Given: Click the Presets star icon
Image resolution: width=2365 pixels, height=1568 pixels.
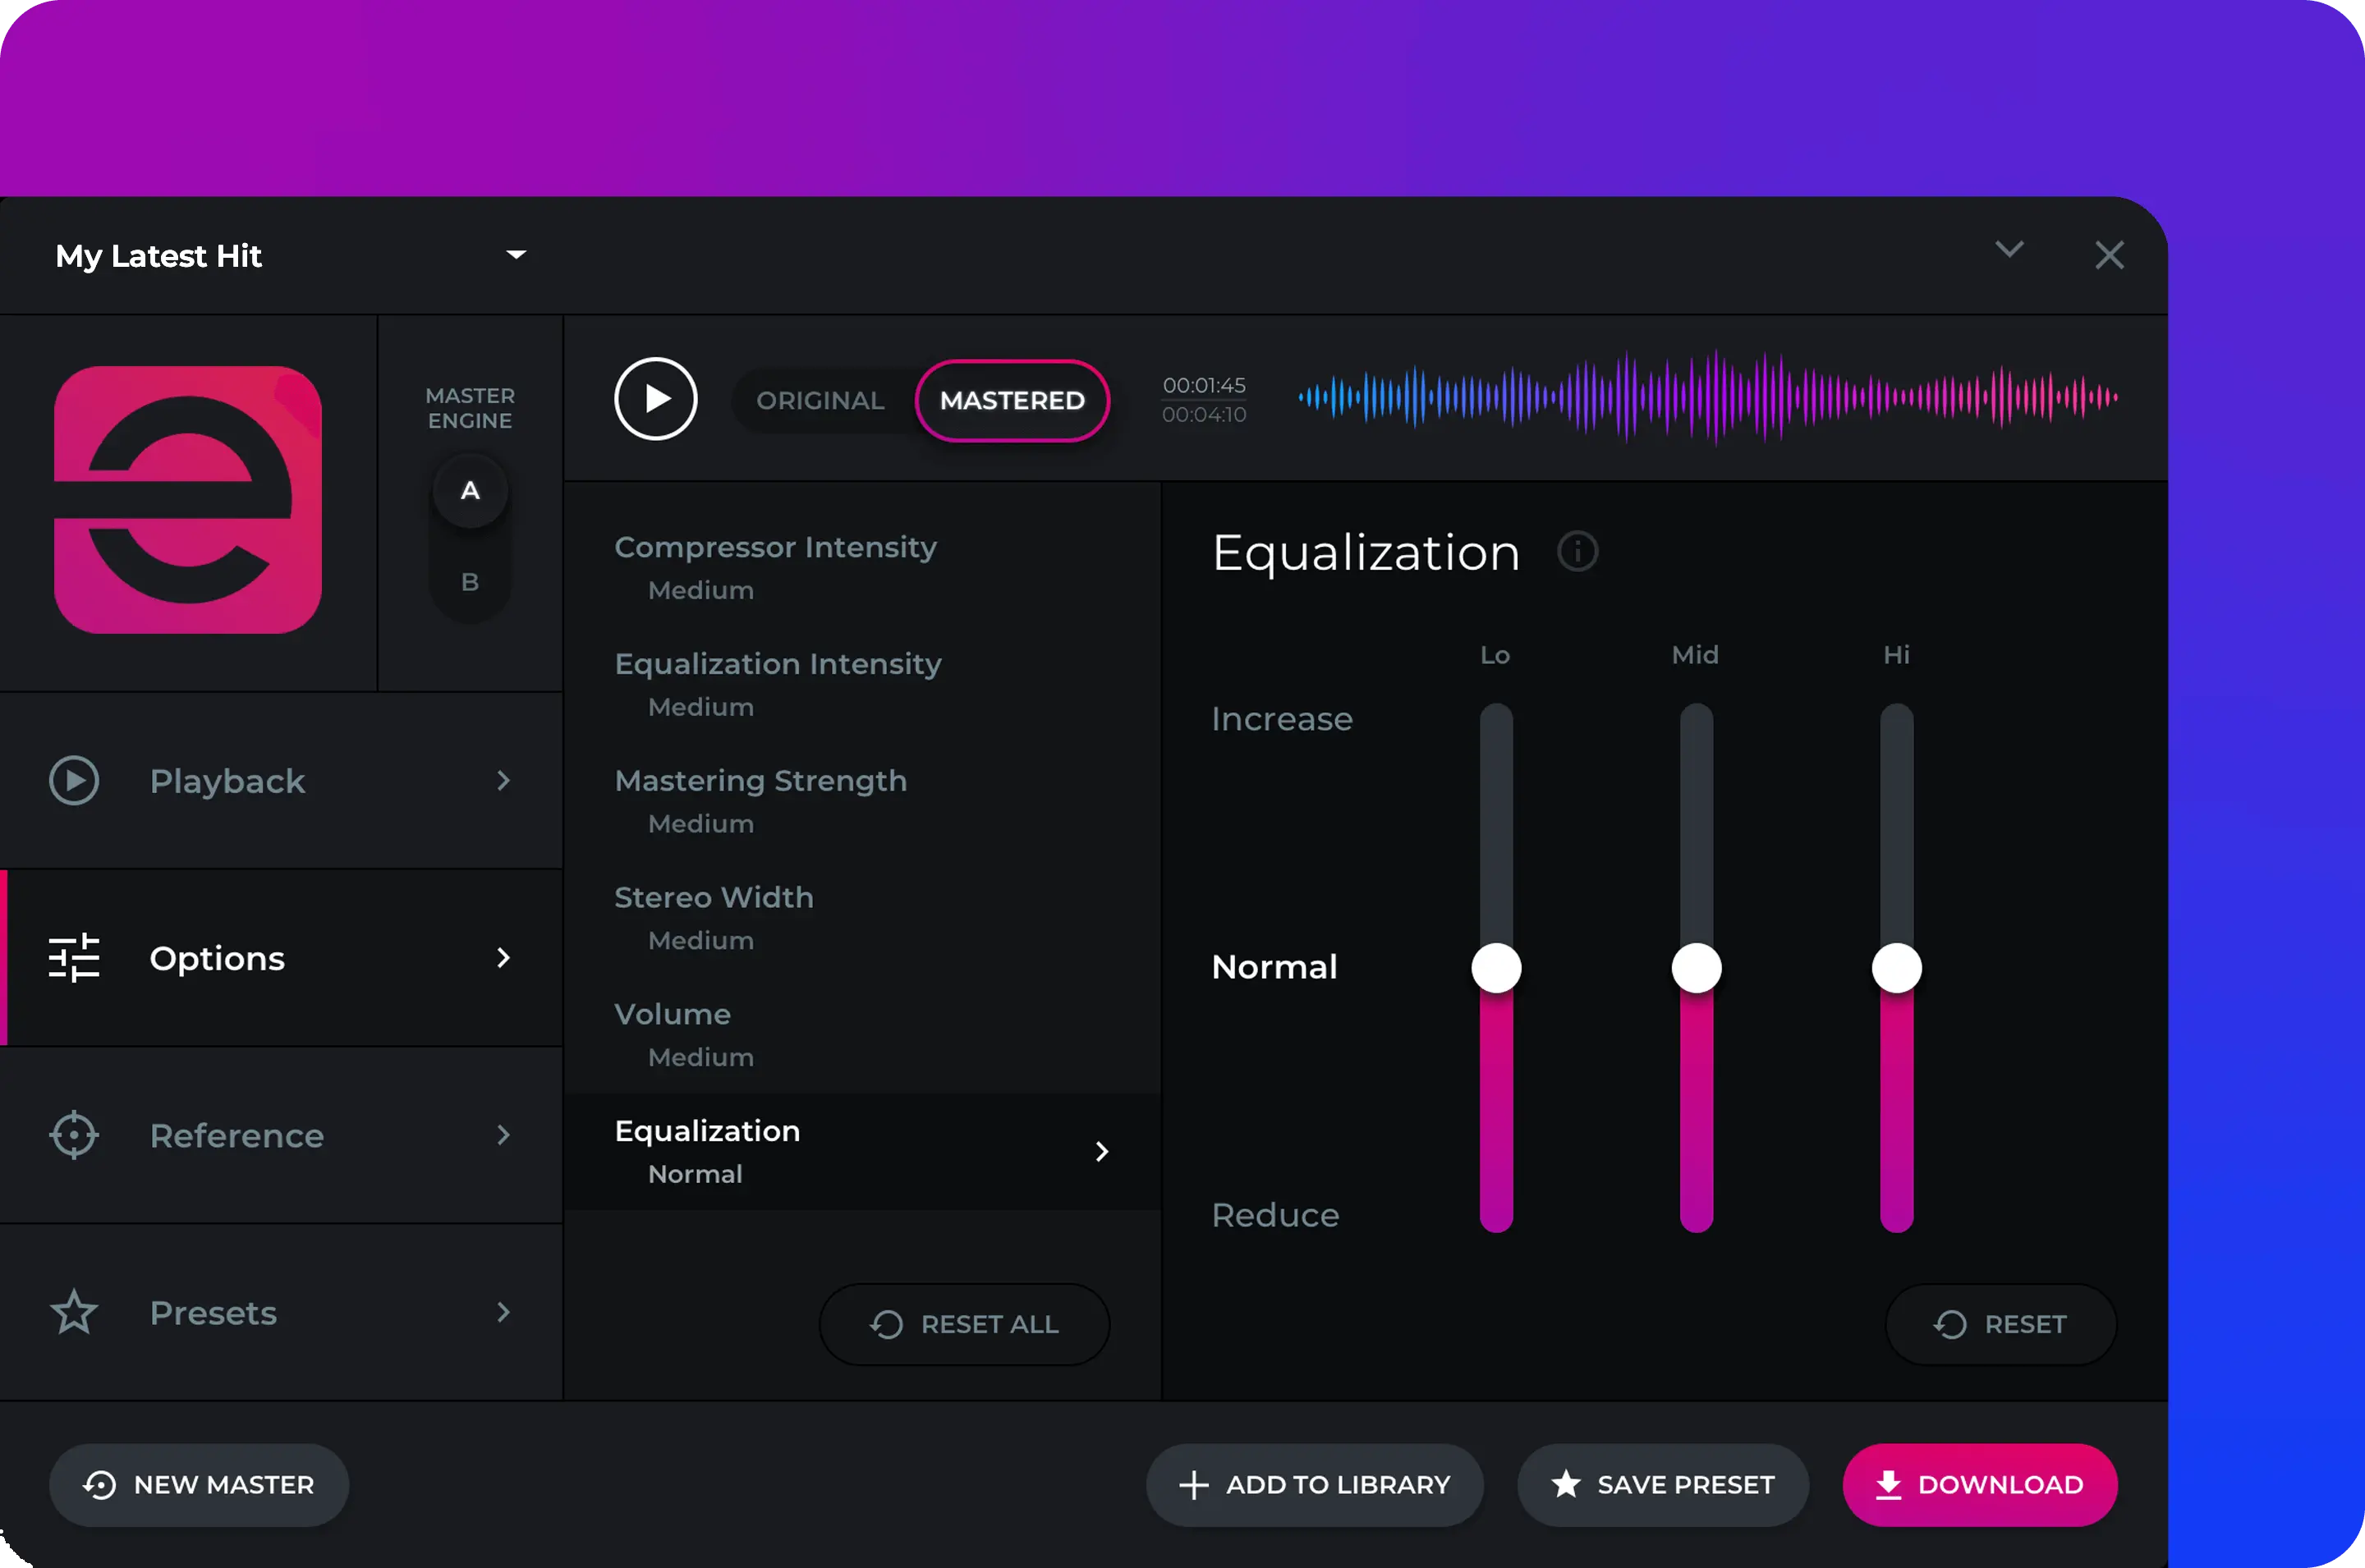Looking at the screenshot, I should (x=74, y=1312).
